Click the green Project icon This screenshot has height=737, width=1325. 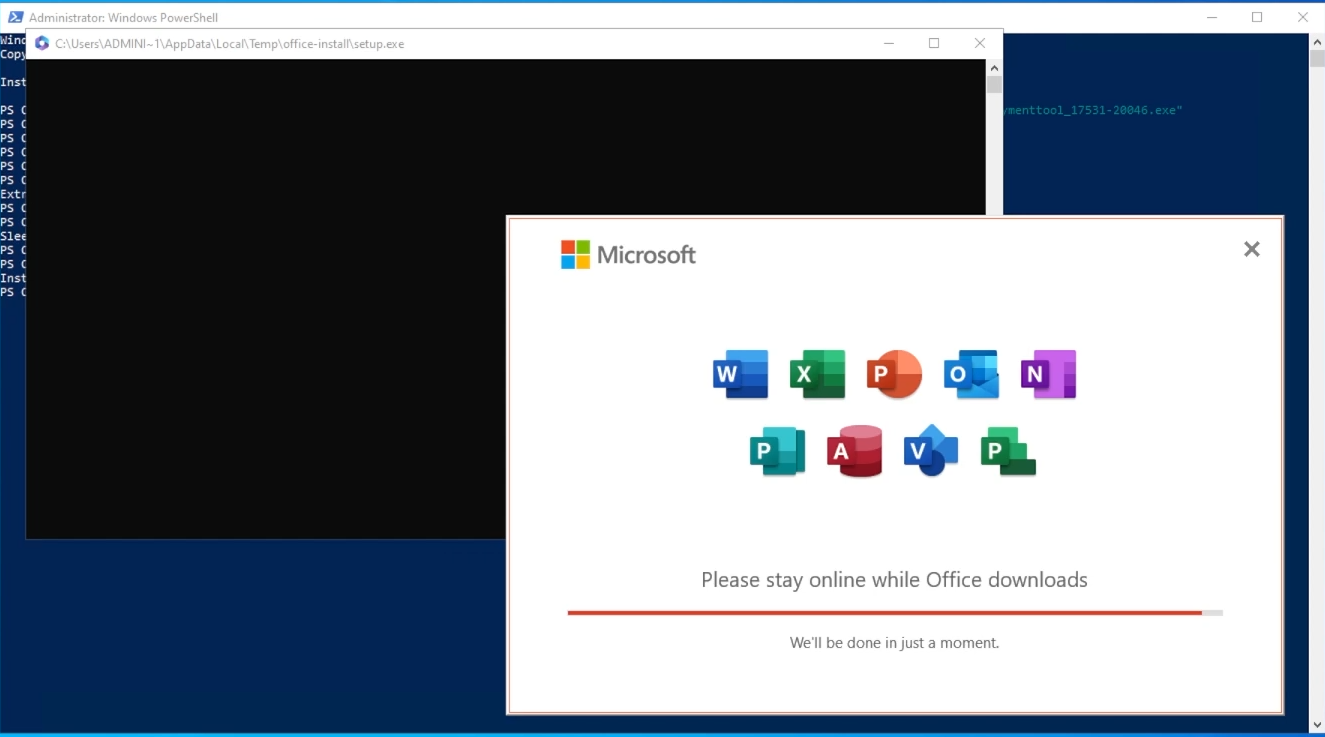pos(1007,451)
